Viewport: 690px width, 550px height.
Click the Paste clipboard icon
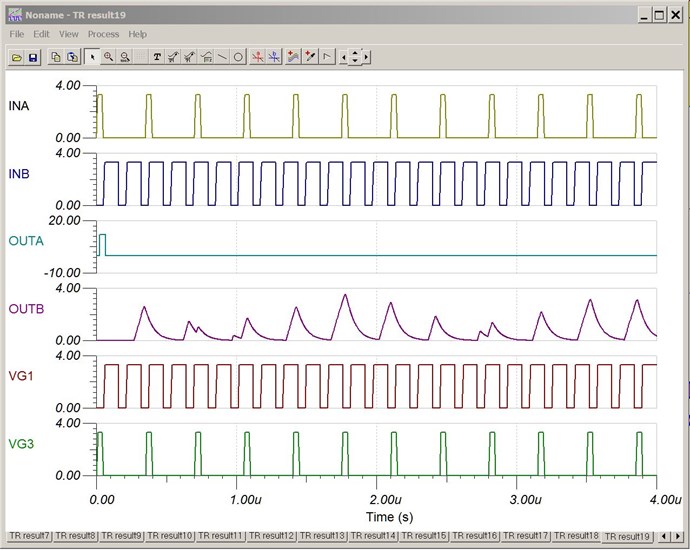pyautogui.click(x=73, y=57)
